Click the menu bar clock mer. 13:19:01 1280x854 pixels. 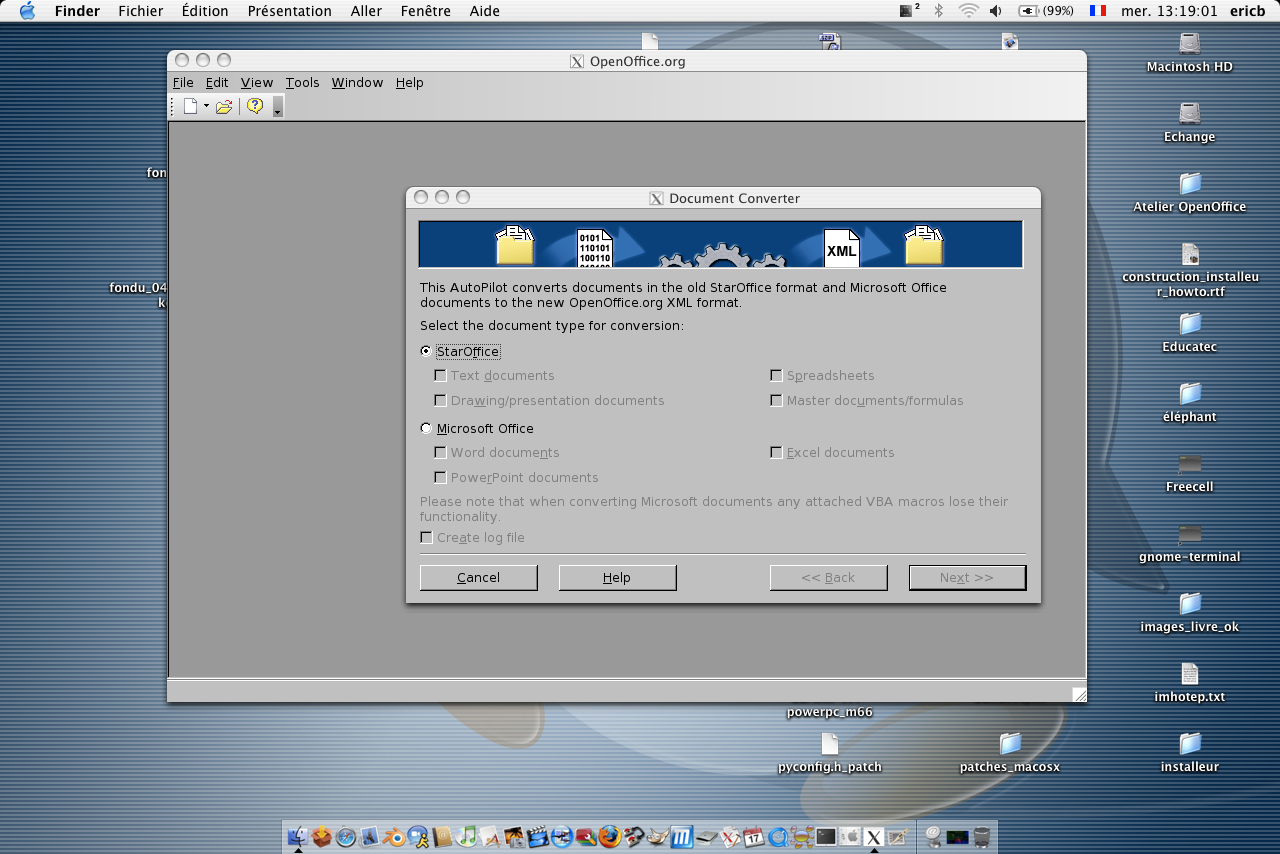click(x=1169, y=11)
